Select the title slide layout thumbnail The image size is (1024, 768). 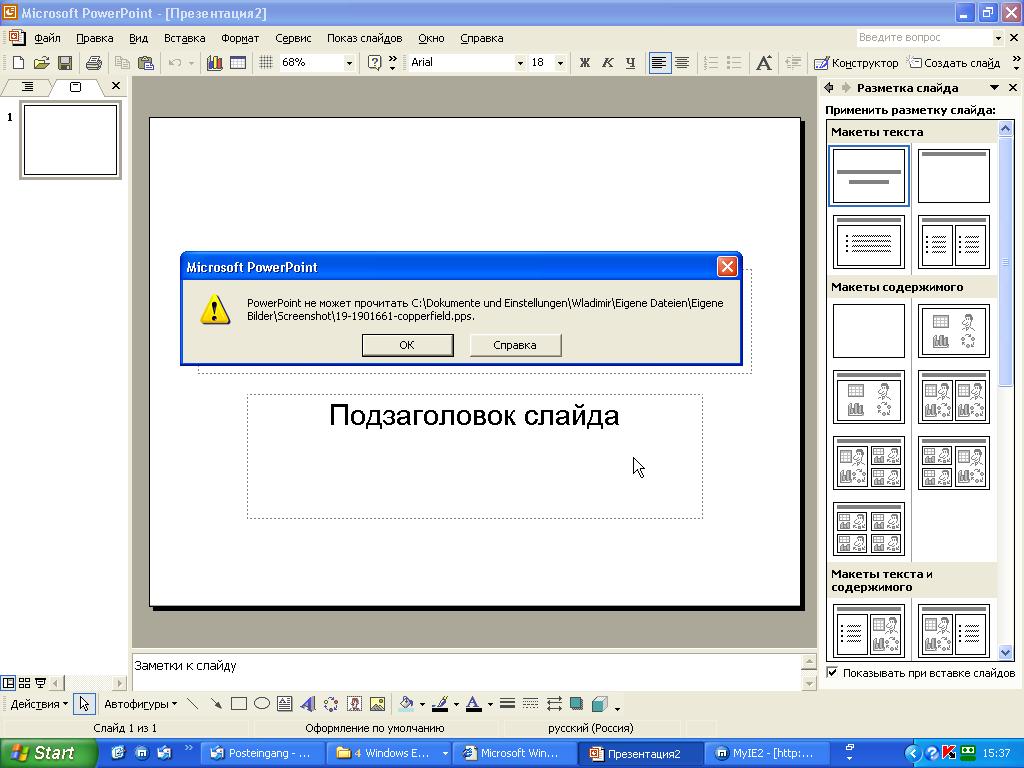point(869,176)
